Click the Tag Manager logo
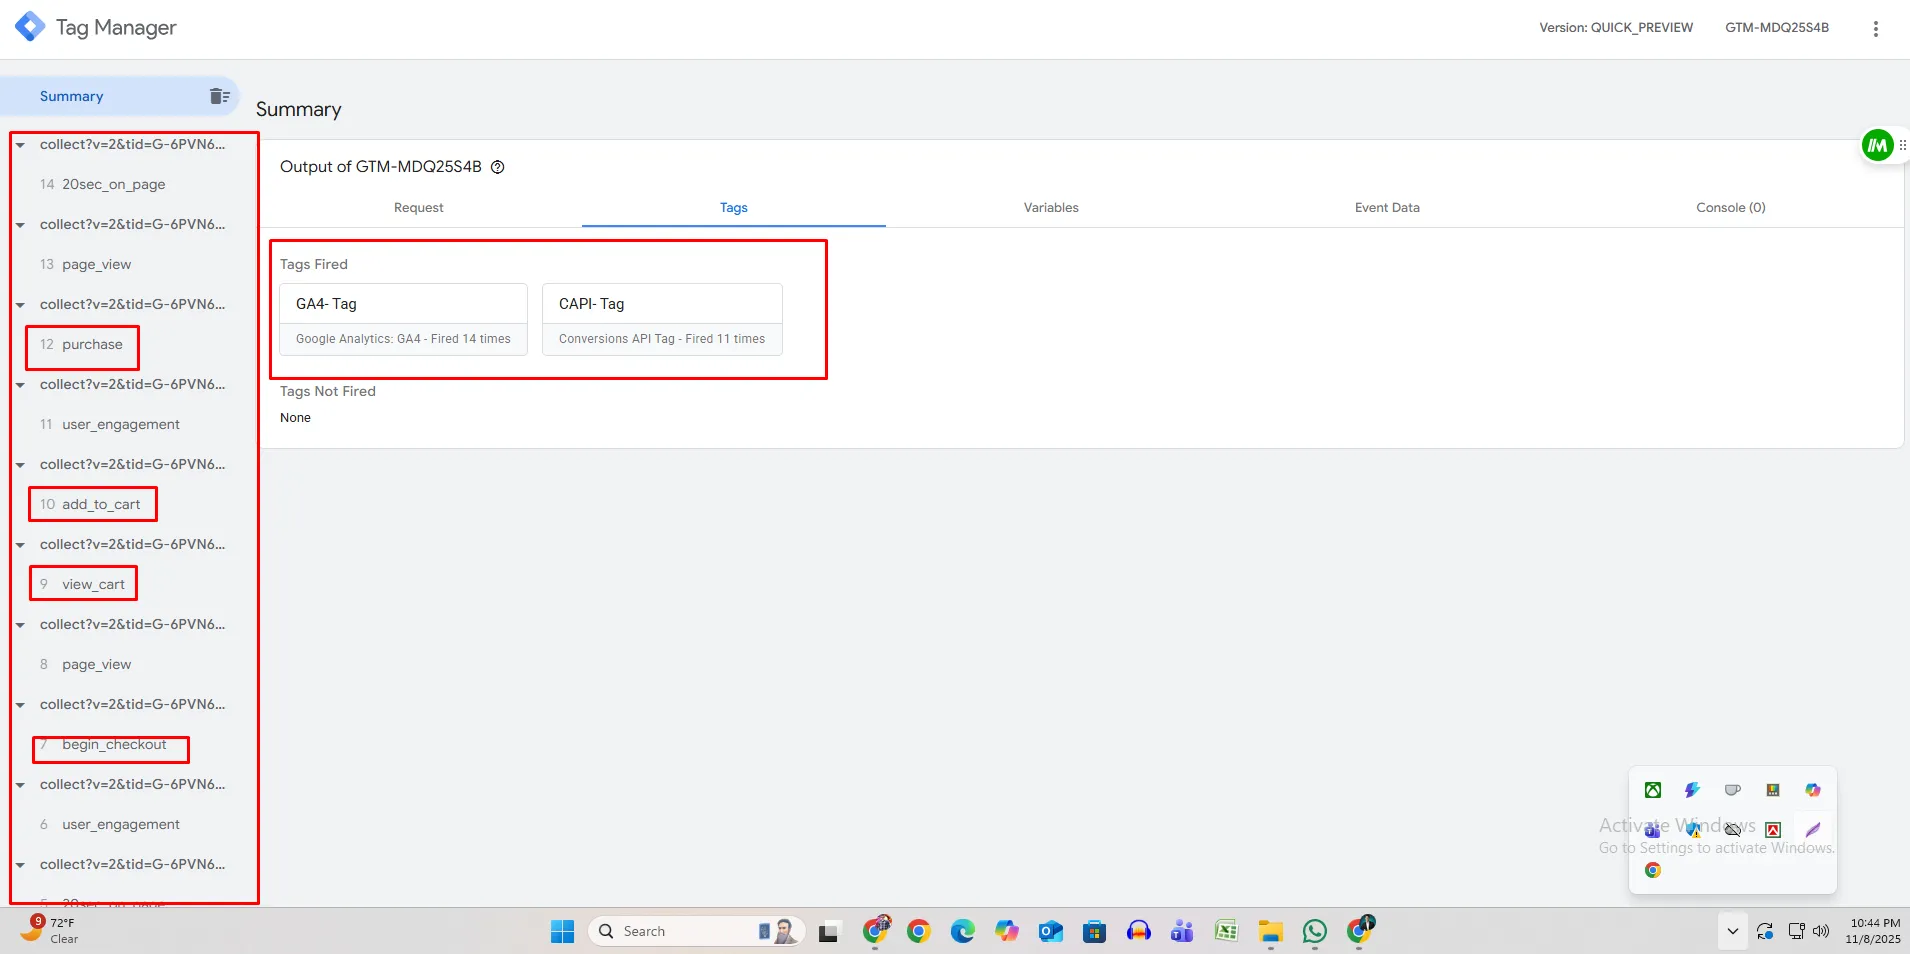Viewport: 1910px width, 954px height. (30, 27)
